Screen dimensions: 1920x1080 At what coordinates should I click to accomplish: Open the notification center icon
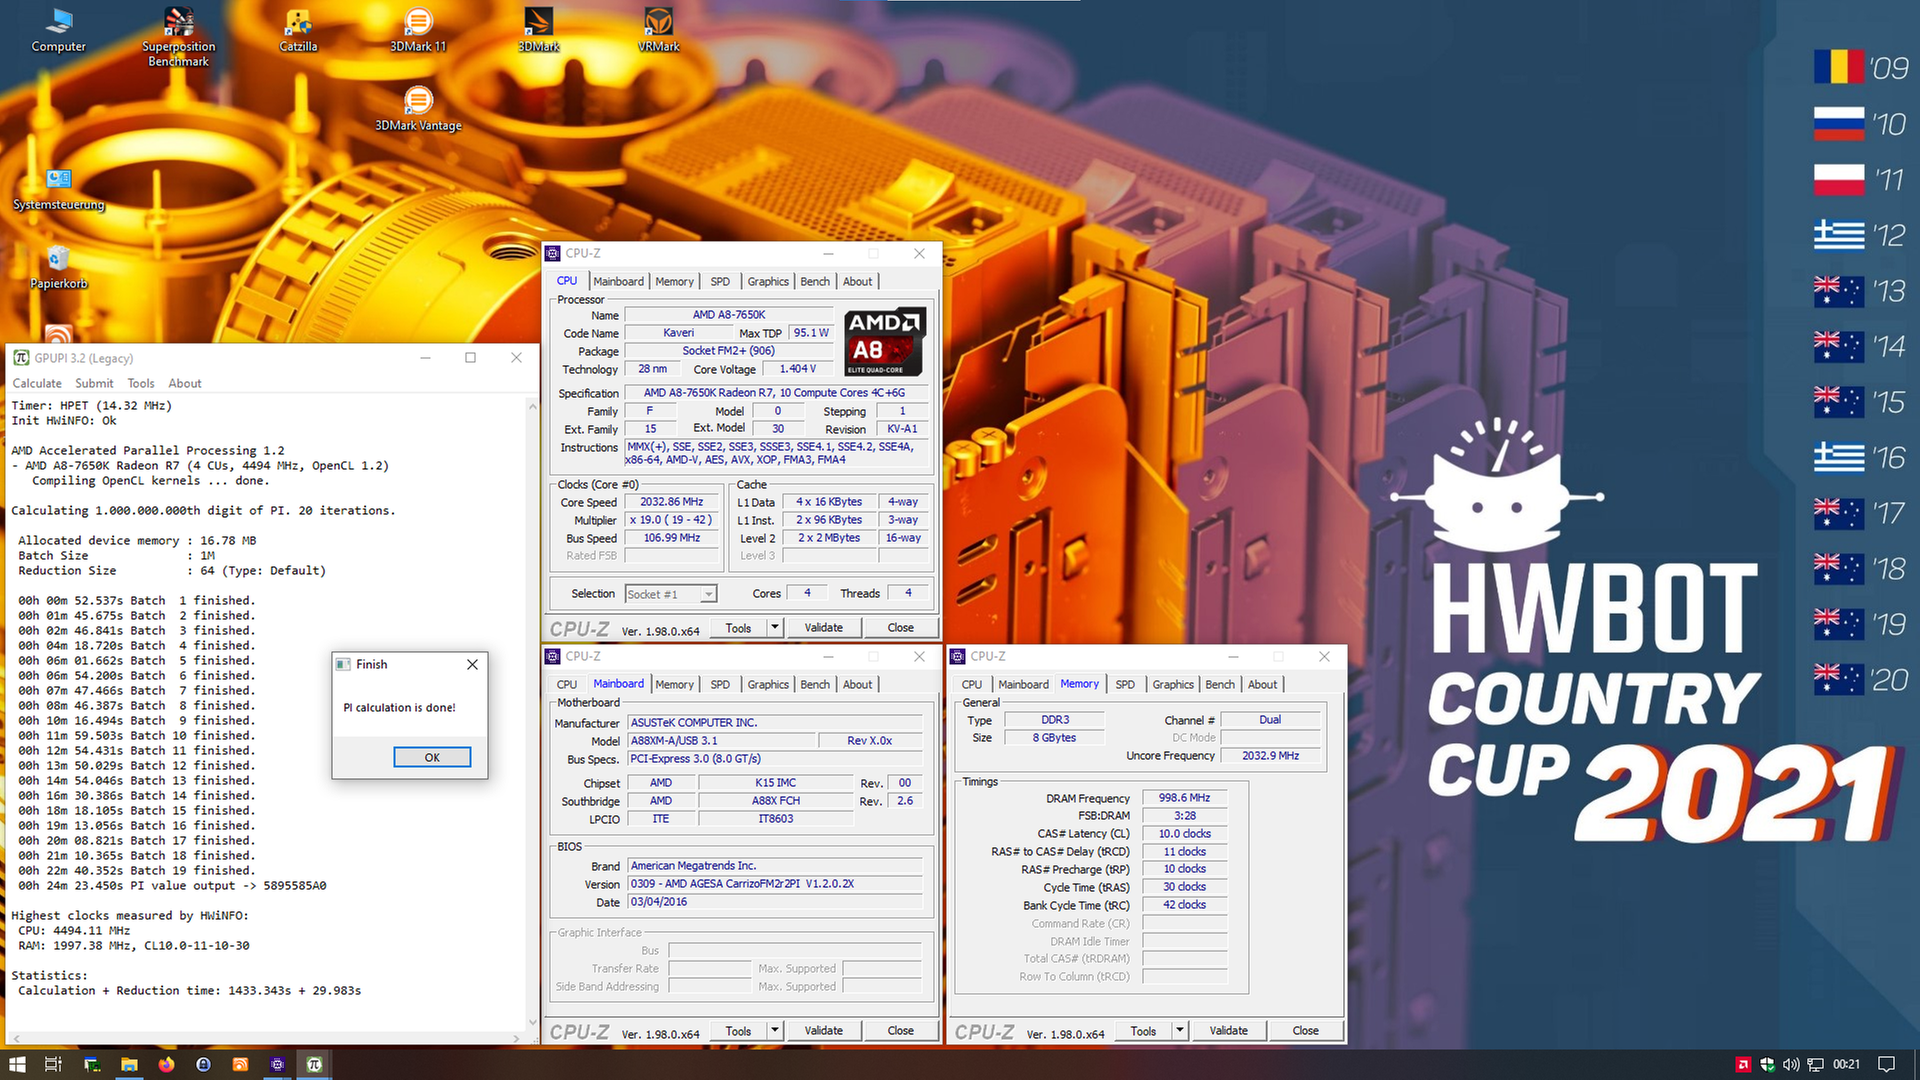click(1886, 1064)
